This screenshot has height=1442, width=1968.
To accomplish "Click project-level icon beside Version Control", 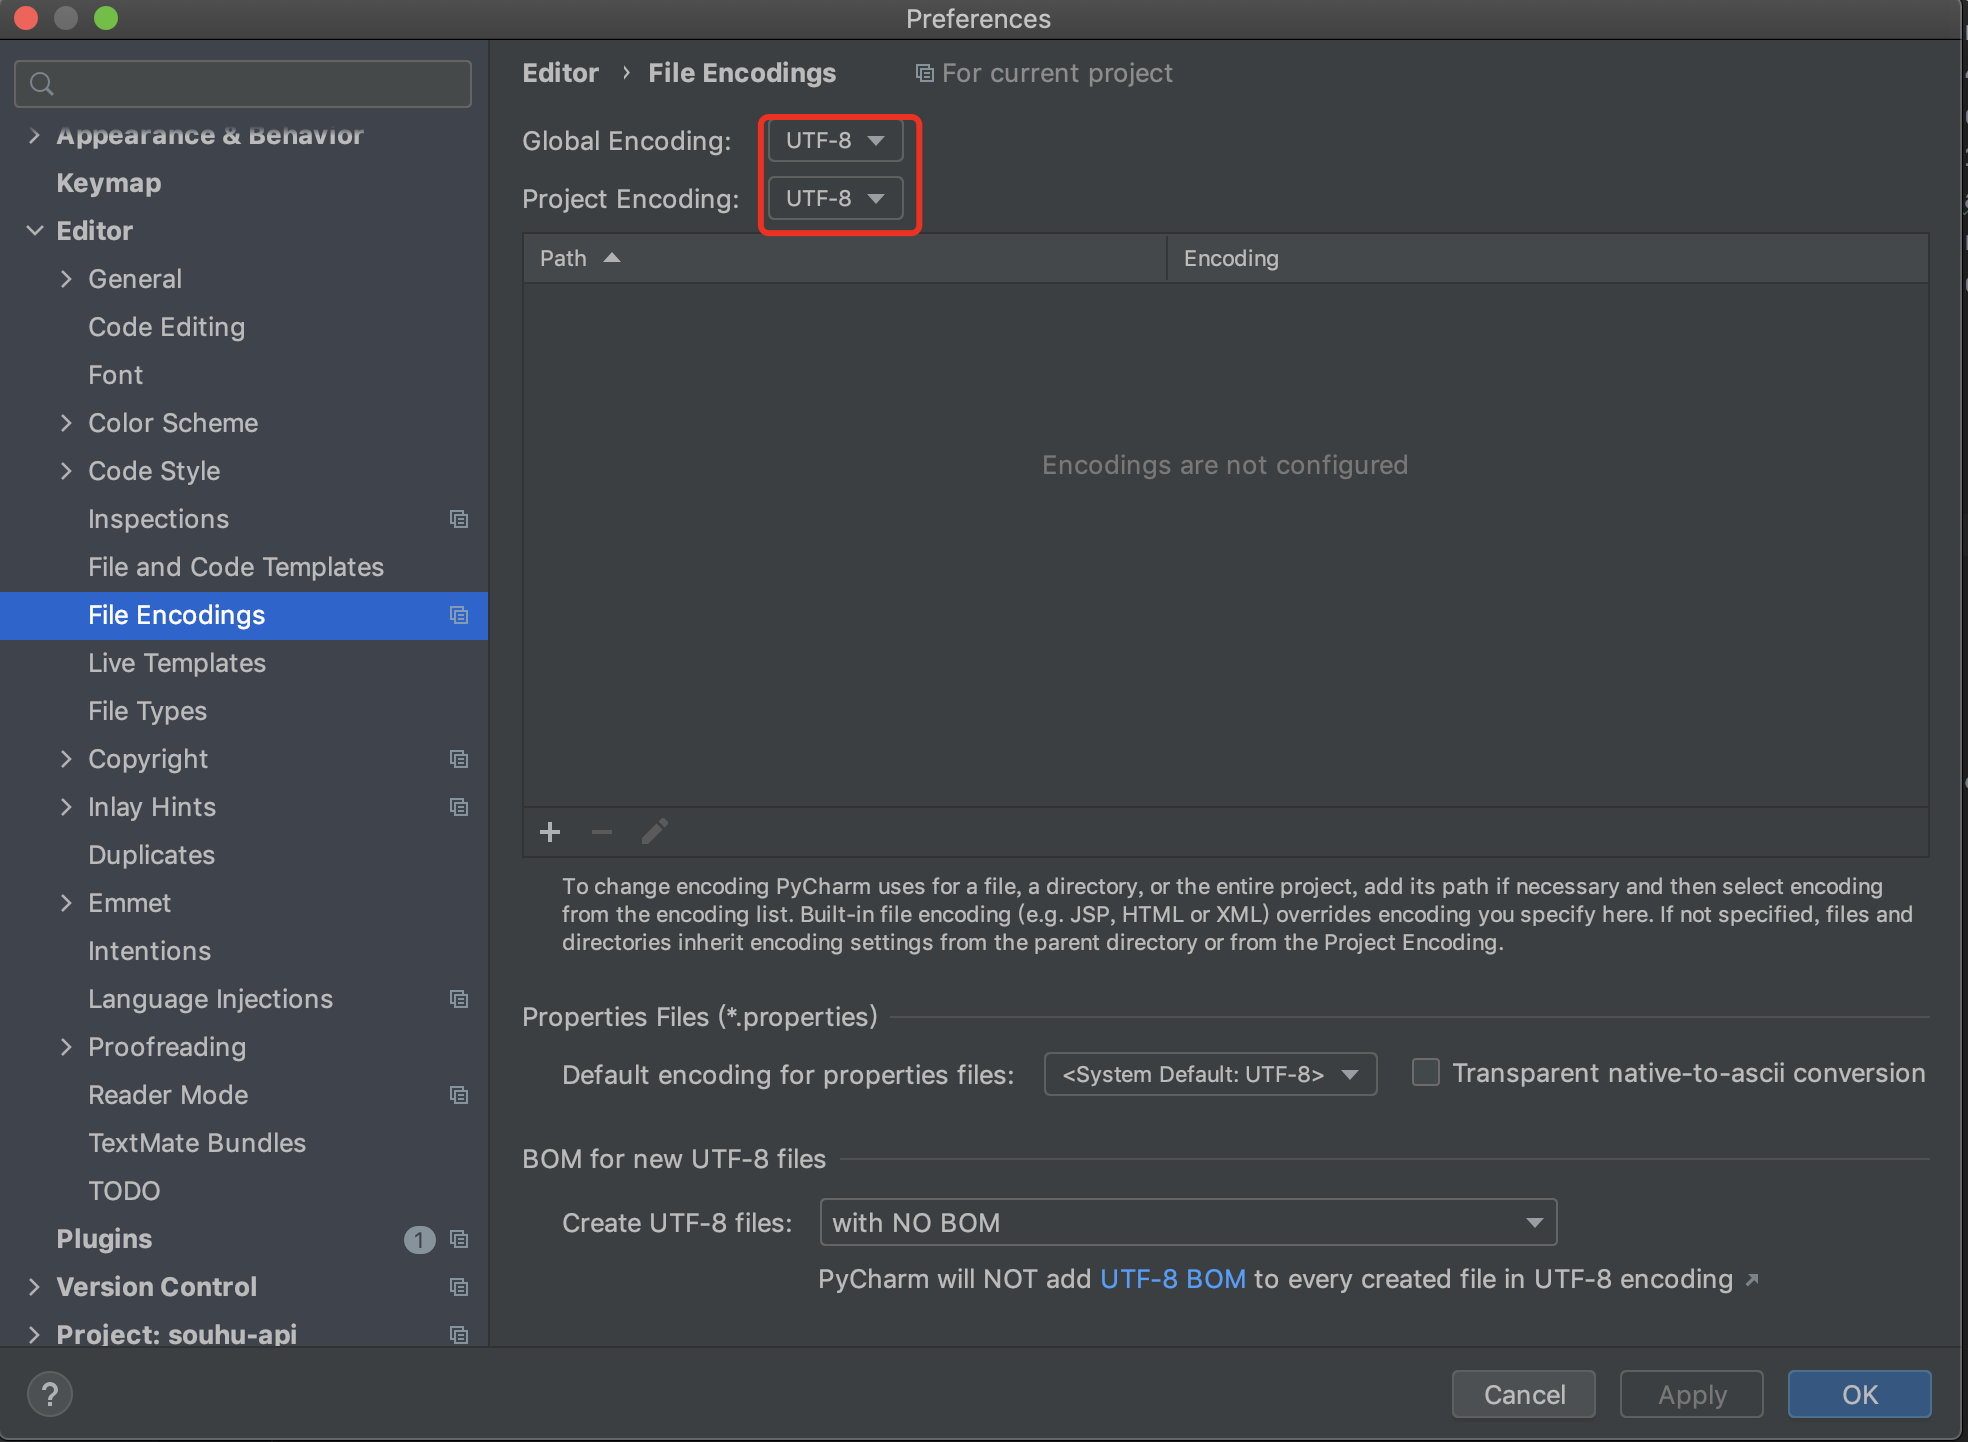I will pyautogui.click(x=459, y=1287).
